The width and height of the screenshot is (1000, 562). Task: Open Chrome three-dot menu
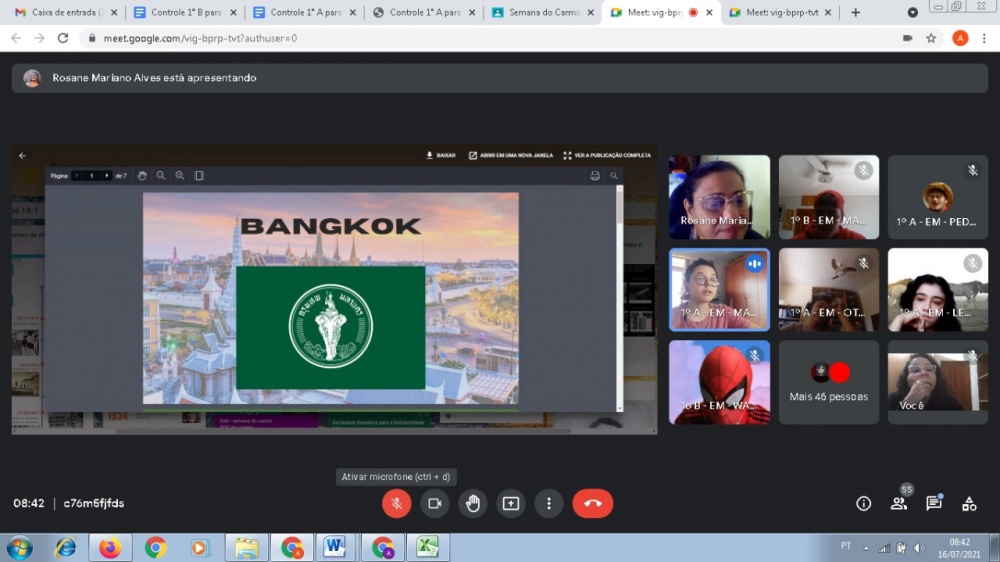click(x=984, y=38)
